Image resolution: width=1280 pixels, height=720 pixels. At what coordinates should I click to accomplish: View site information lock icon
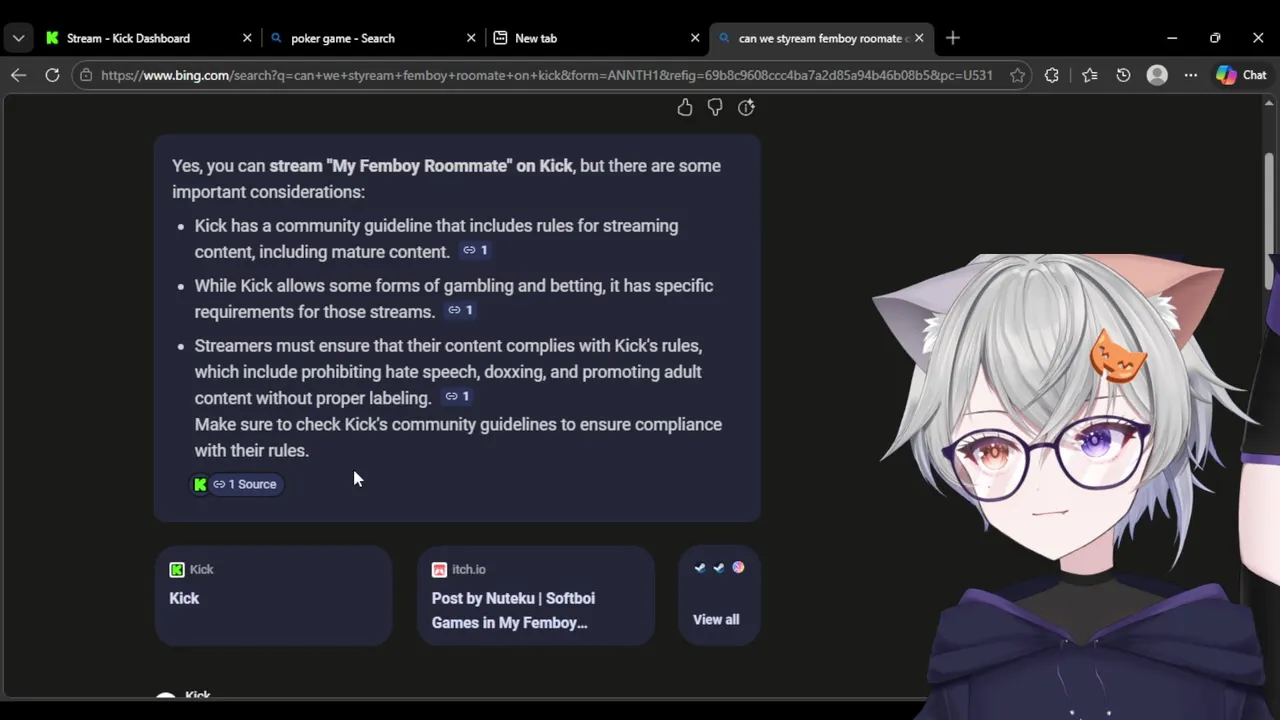[x=86, y=75]
